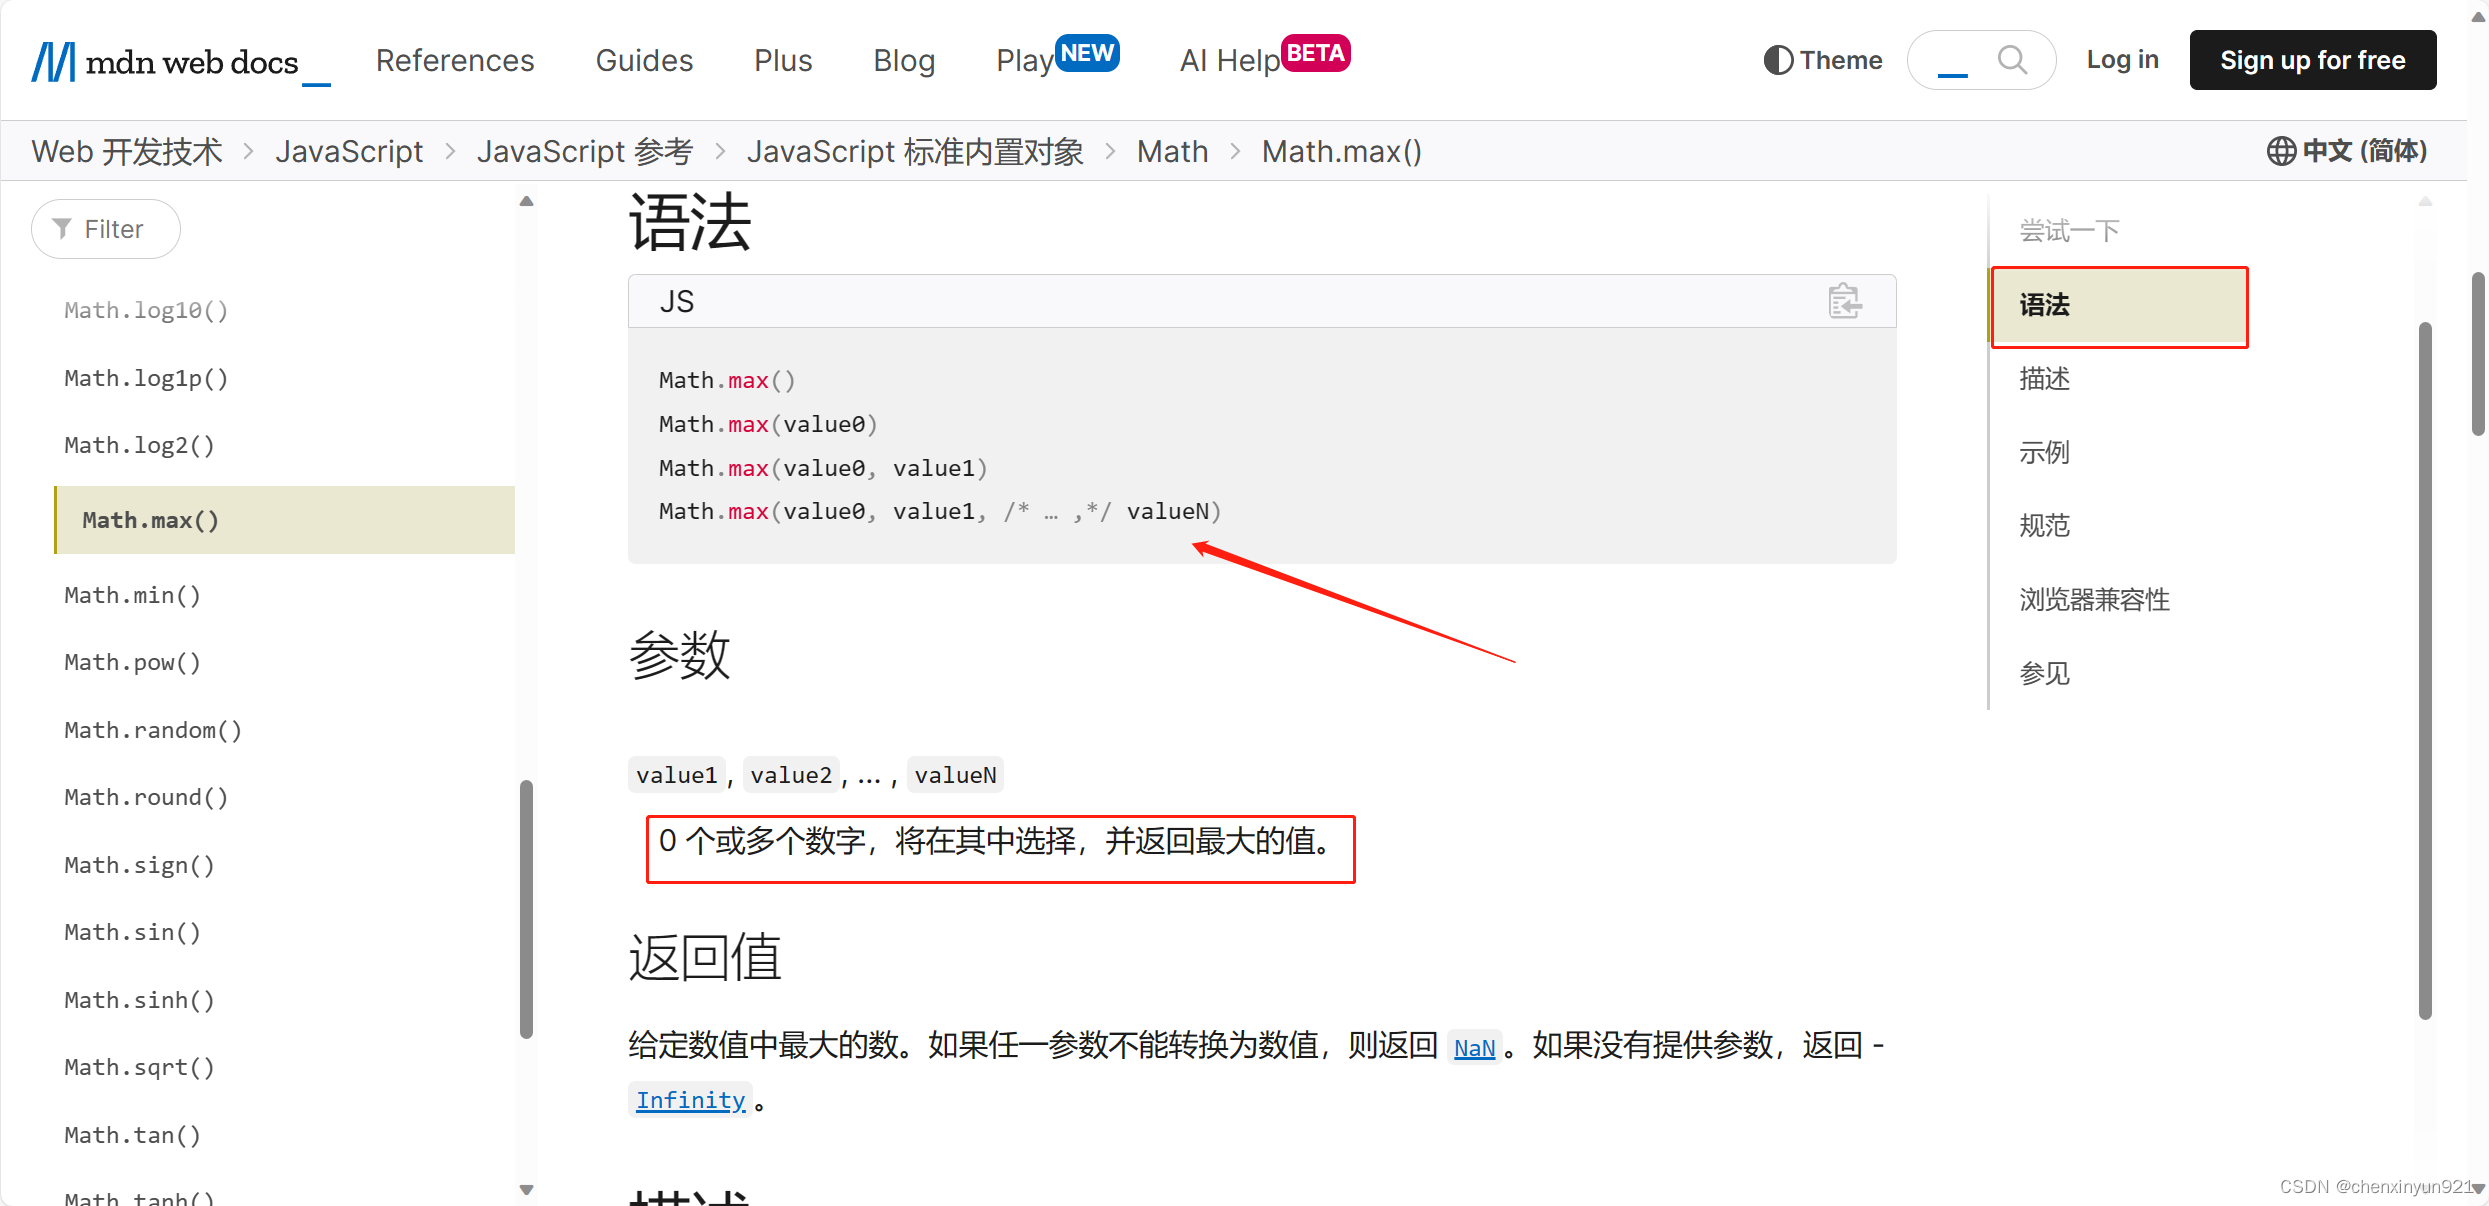2489x1206 pixels.
Task: Click the search magnifier icon
Action: tap(2012, 60)
